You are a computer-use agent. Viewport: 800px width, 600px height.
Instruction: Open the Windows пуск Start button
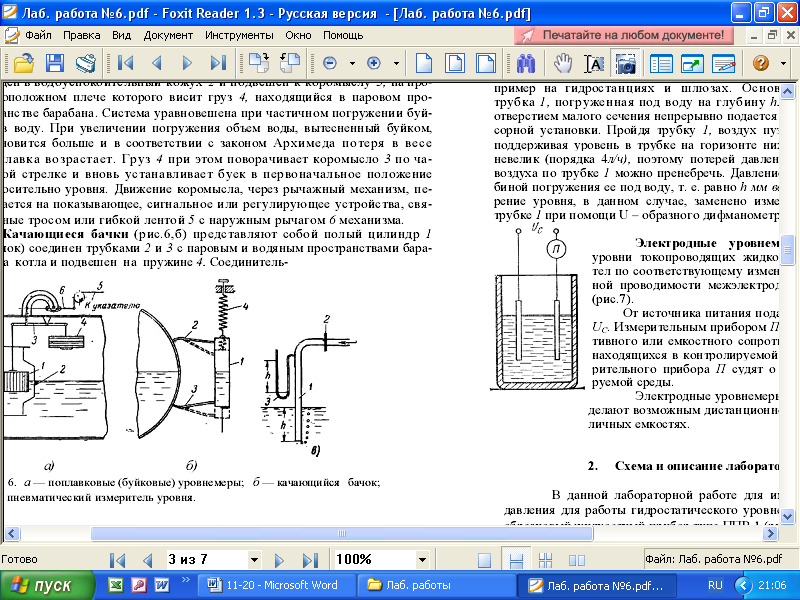point(47,585)
